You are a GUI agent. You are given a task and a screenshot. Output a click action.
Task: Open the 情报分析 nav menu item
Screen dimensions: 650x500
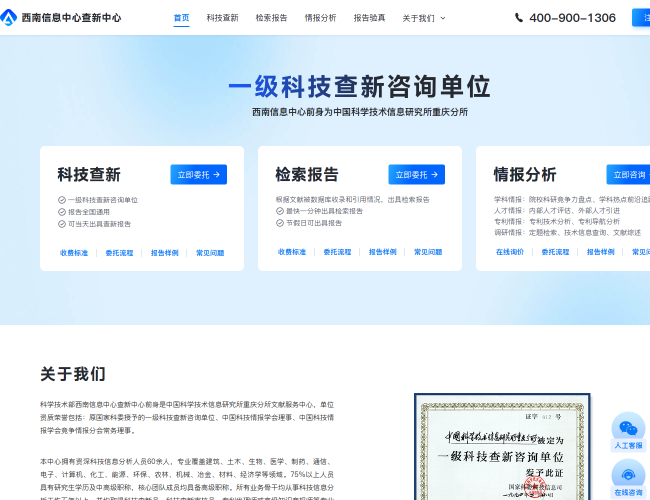[x=320, y=18]
